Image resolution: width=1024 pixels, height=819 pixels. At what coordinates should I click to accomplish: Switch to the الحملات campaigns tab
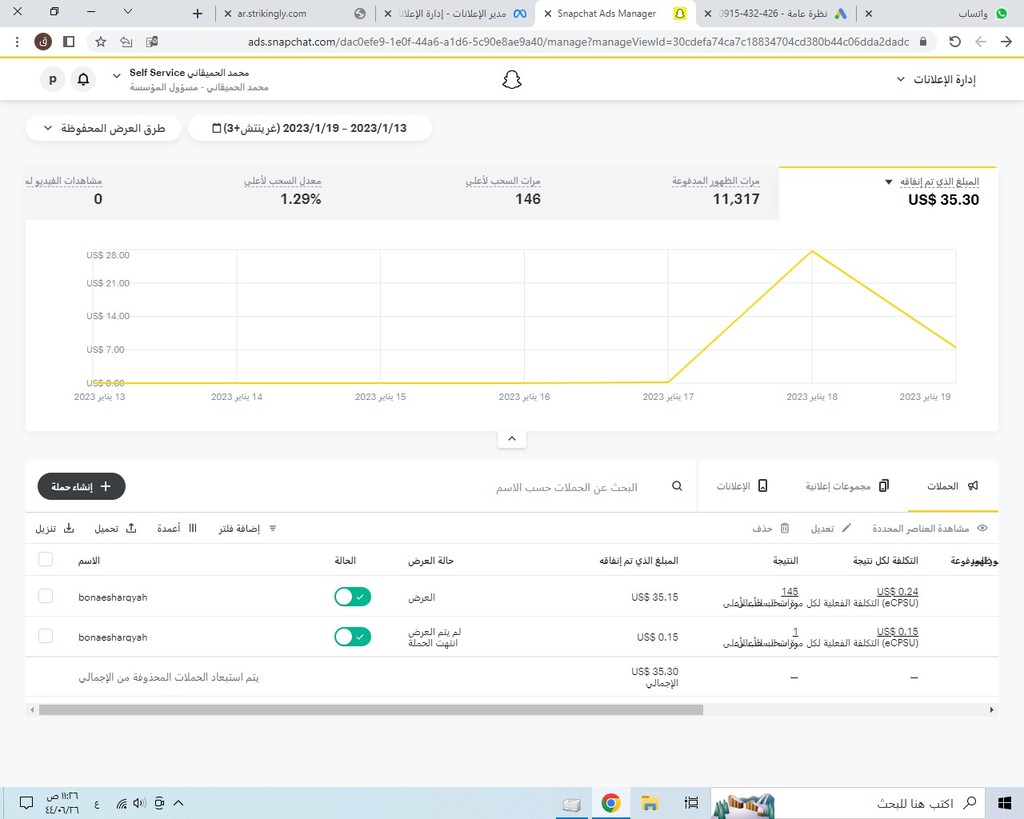pyautogui.click(x=953, y=486)
